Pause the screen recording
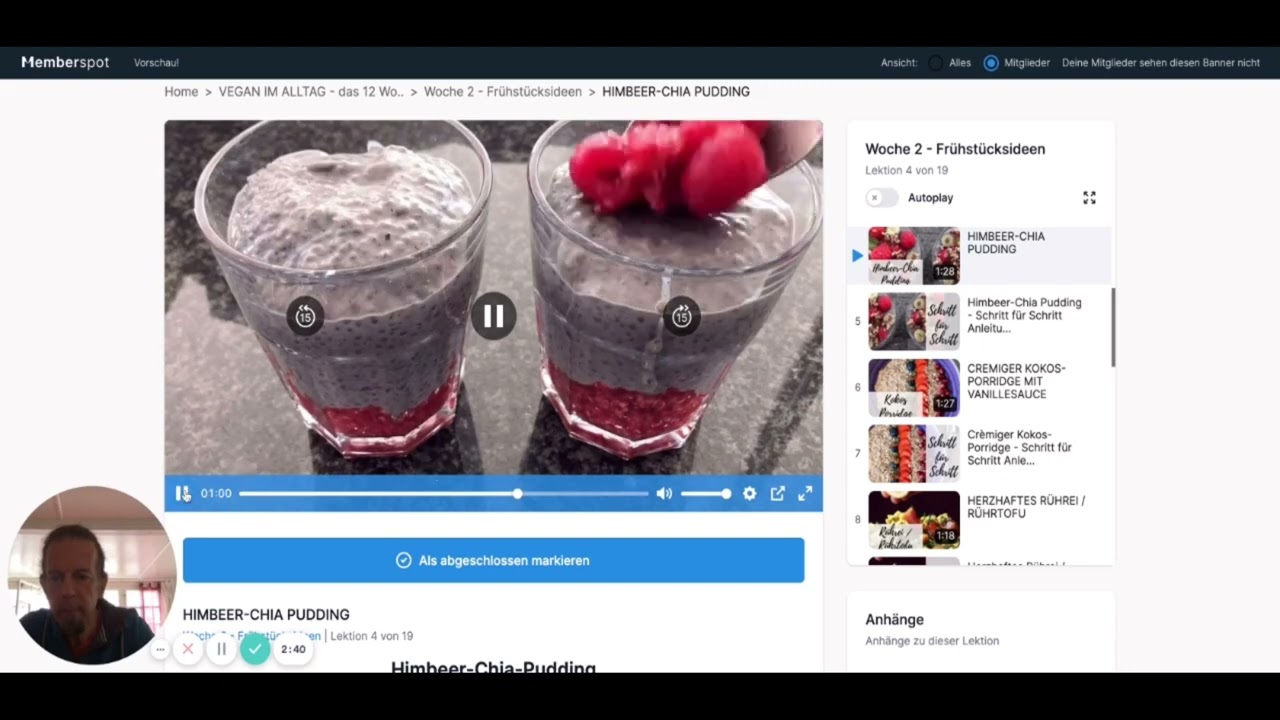The height and width of the screenshot is (720, 1280). [x=221, y=649]
